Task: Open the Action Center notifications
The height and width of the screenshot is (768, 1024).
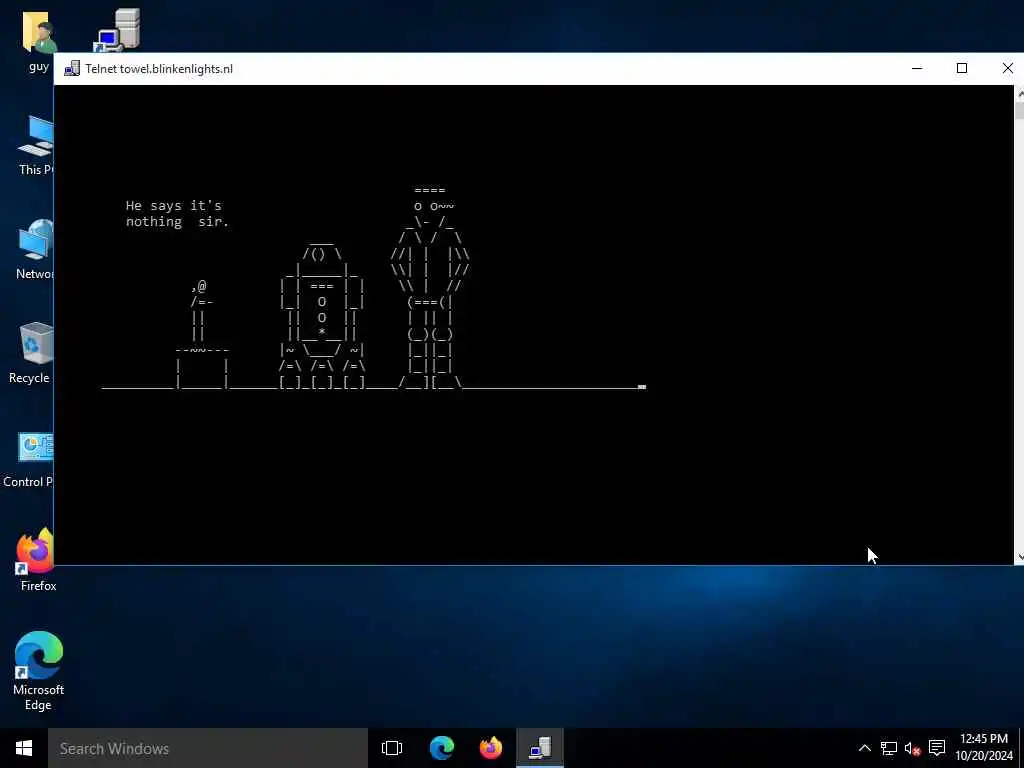Action: click(x=937, y=748)
